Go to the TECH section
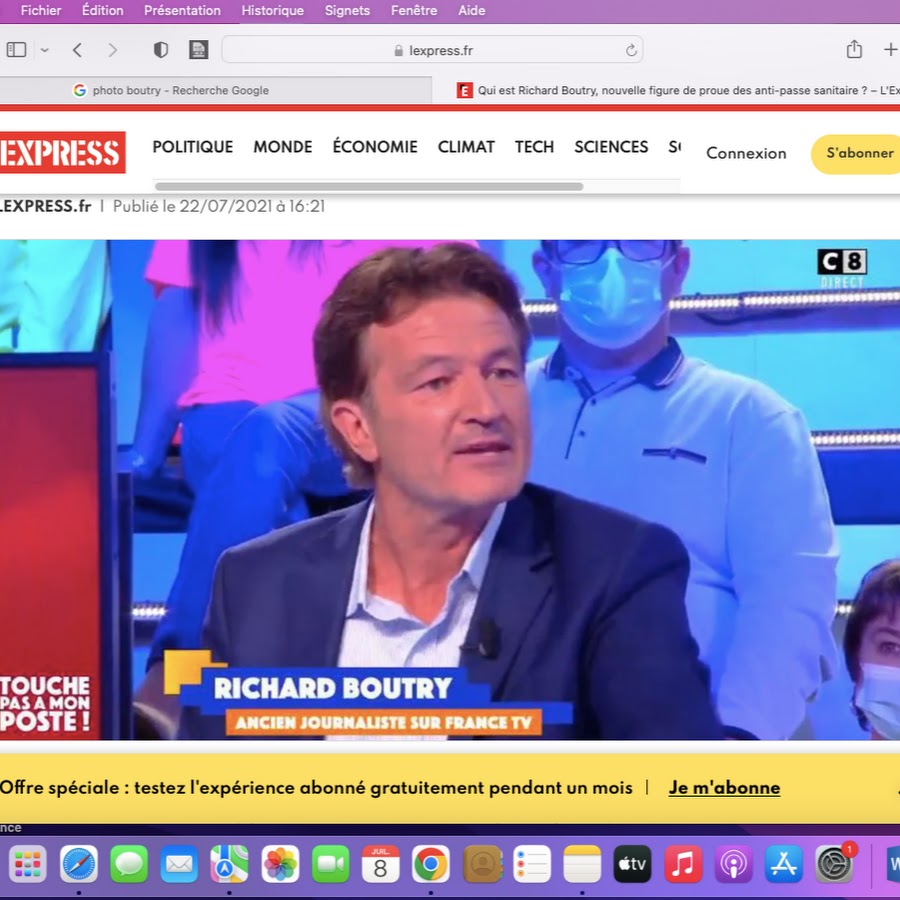Image resolution: width=900 pixels, height=900 pixels. [x=534, y=147]
